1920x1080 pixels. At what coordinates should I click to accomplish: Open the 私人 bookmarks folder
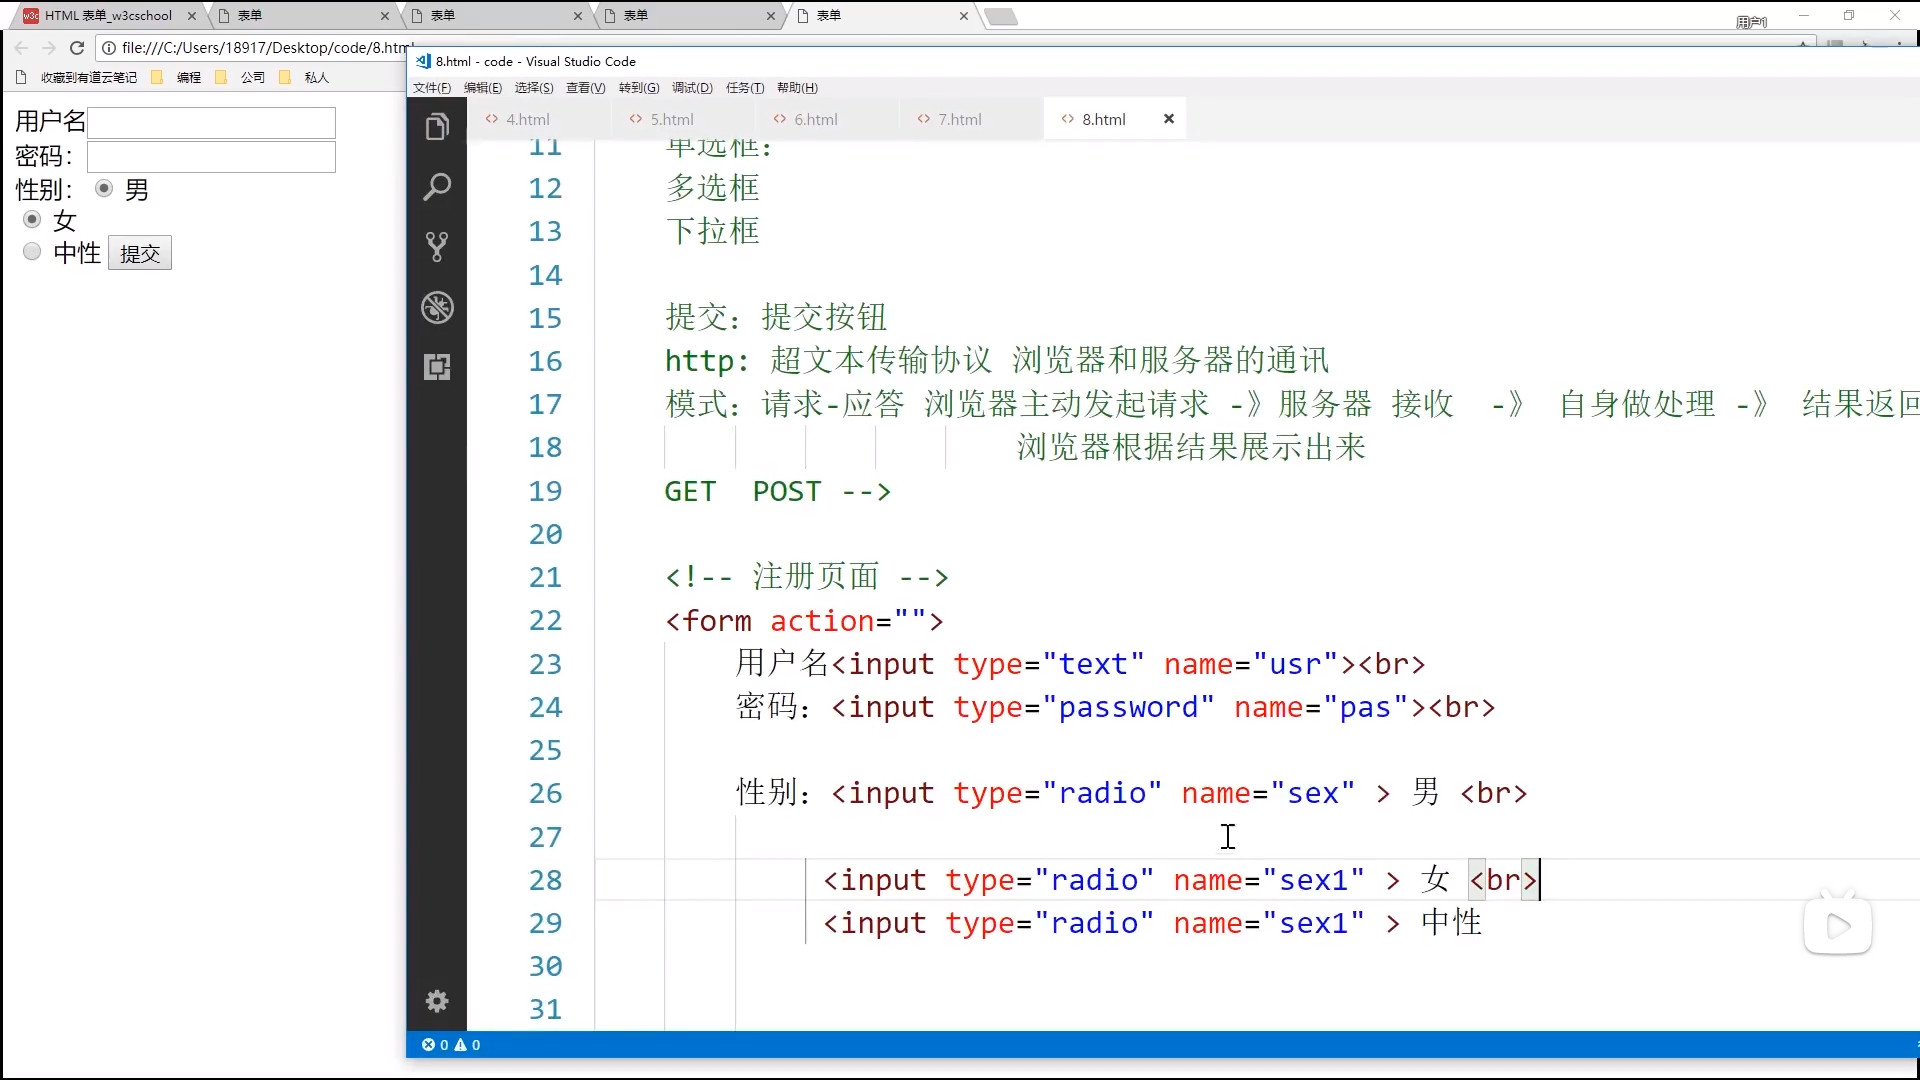(305, 77)
